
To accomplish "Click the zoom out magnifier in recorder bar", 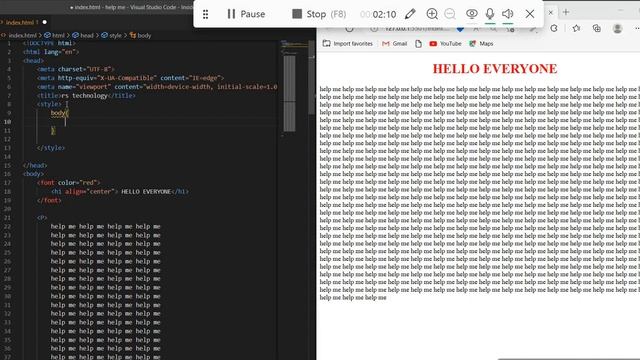I will (x=450, y=14).
